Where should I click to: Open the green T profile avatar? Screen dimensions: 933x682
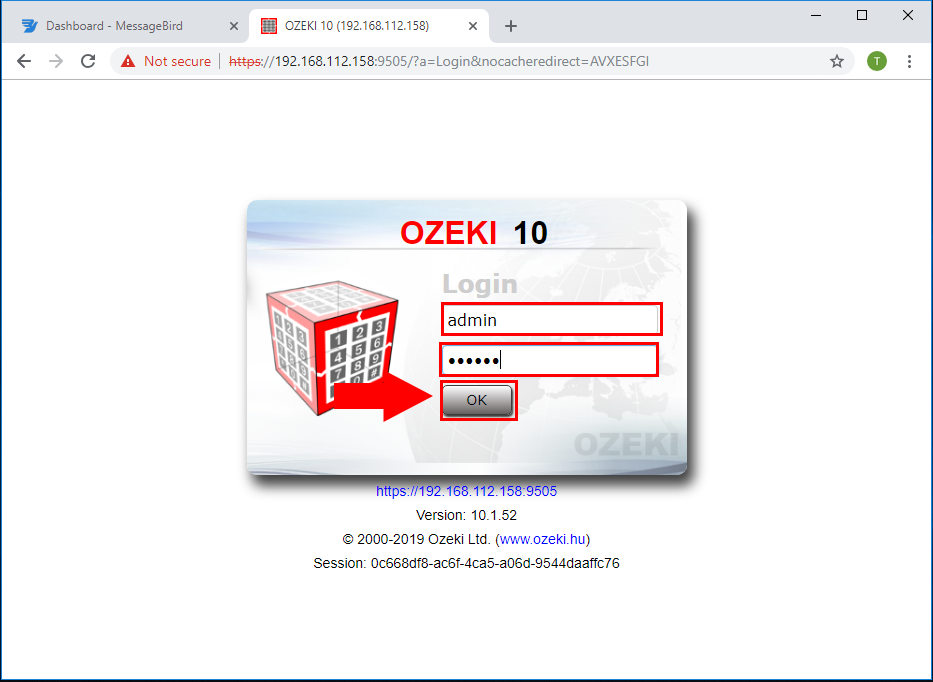[876, 61]
